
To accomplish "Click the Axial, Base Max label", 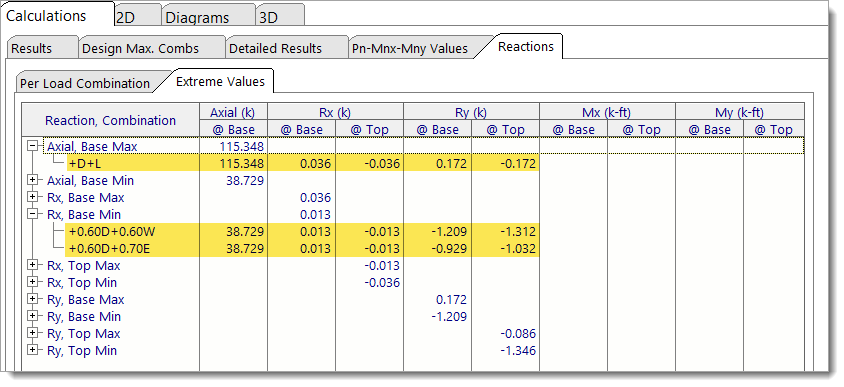I will [x=92, y=146].
